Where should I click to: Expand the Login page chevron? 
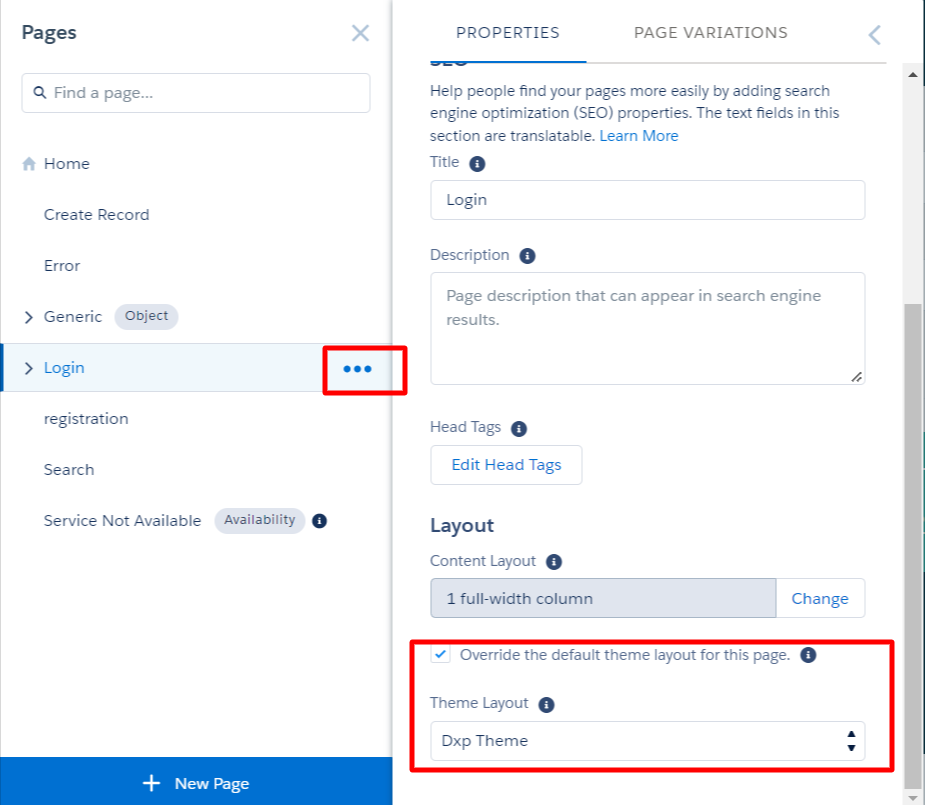(28, 369)
